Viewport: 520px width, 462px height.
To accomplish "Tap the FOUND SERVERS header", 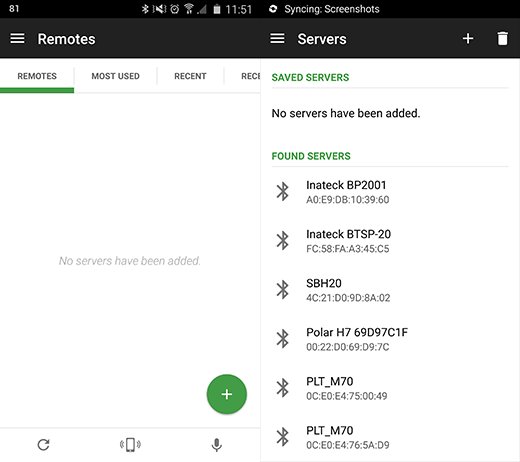I will point(311,156).
